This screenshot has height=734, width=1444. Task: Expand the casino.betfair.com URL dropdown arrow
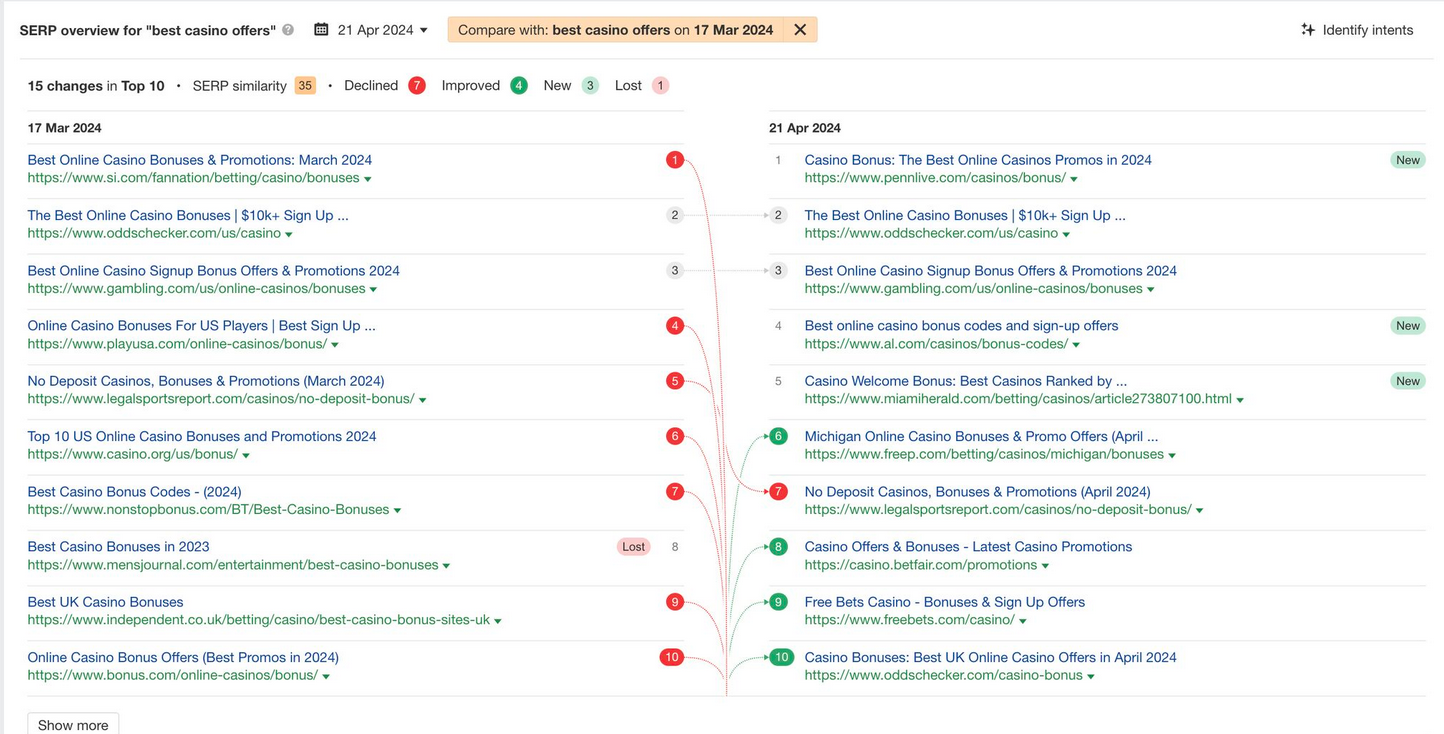click(1045, 566)
